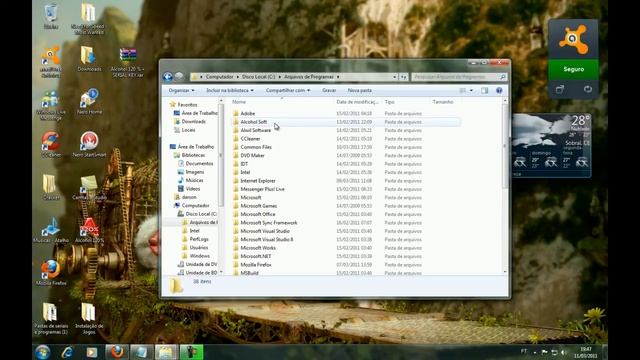Switch to Explorer window in taskbar
This screenshot has height=360, width=640.
tap(166, 352)
